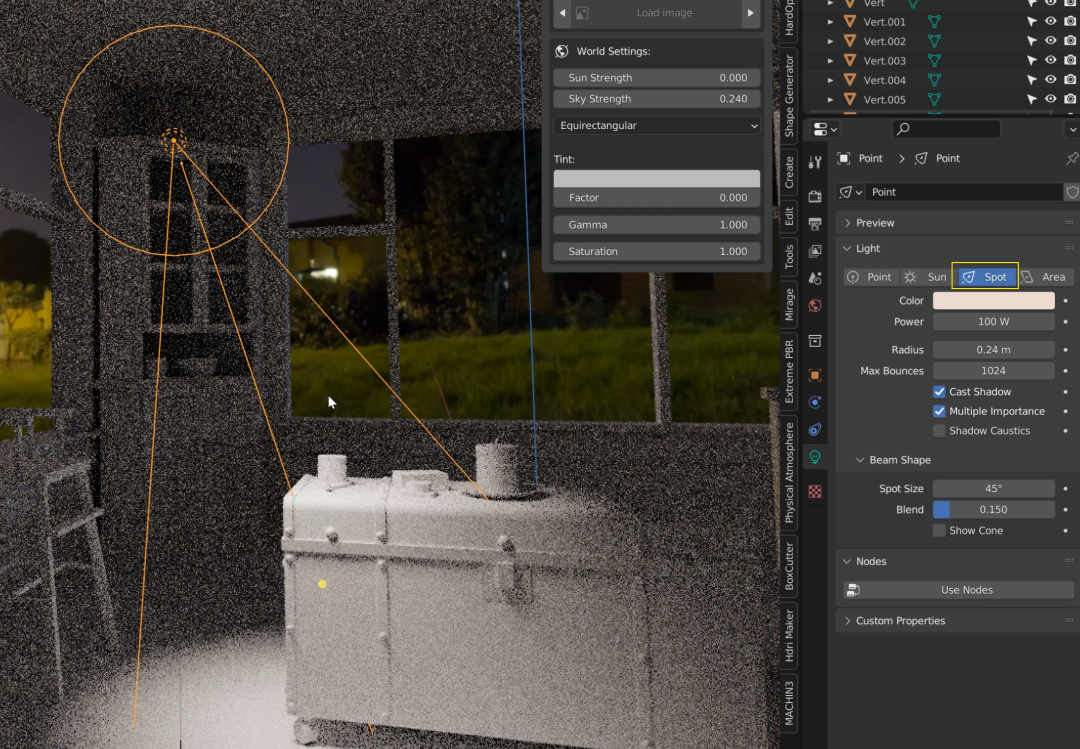The image size is (1080, 749).
Task: Click the pin icon in properties header
Action: pyautogui.click(x=1072, y=158)
